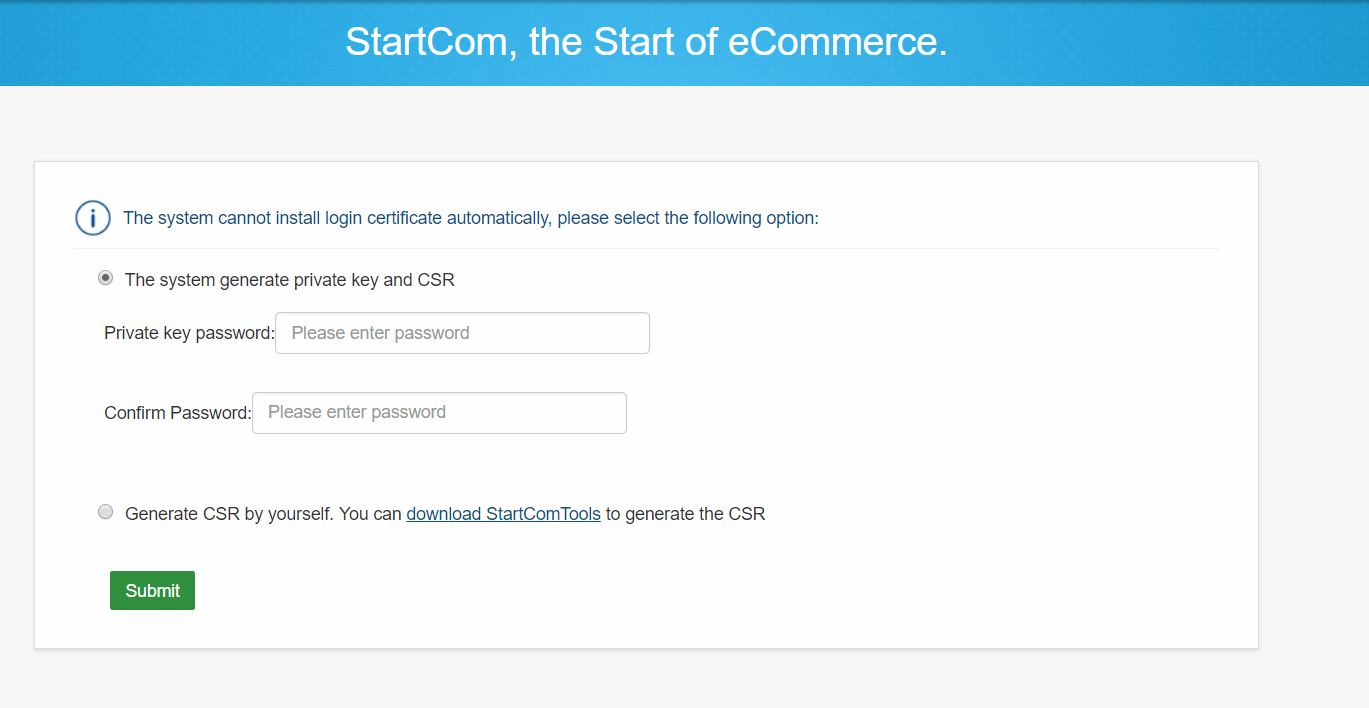
Task: Focus the Confirm Password field
Action: coord(439,412)
